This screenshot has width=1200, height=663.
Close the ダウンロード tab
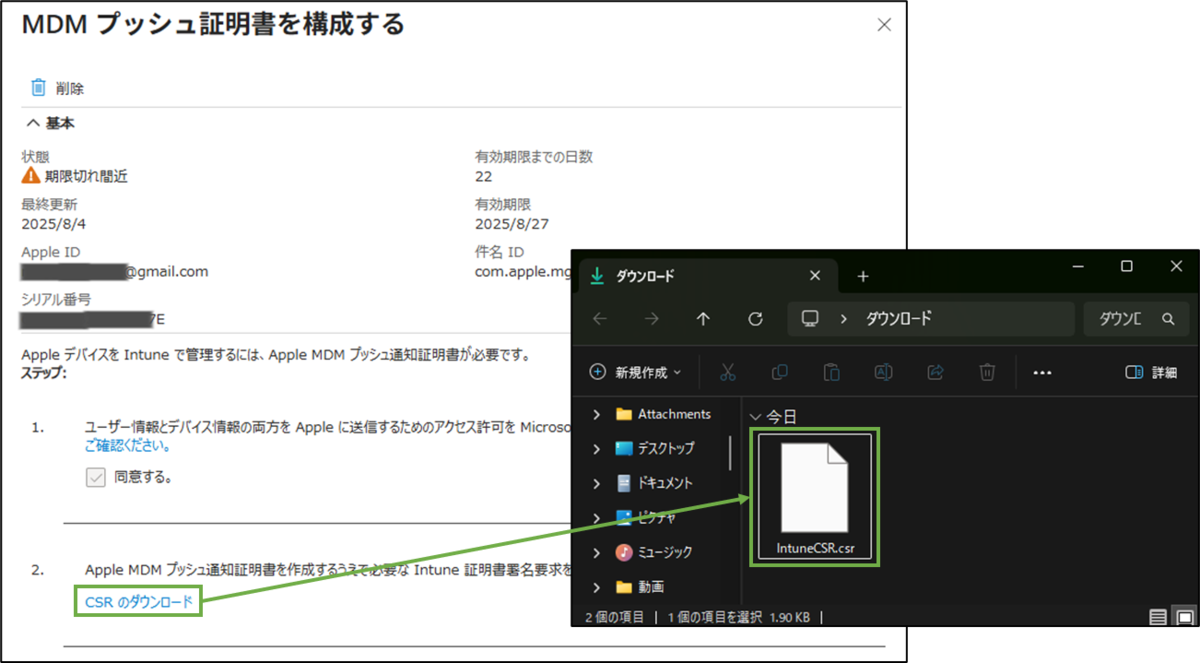pos(815,276)
